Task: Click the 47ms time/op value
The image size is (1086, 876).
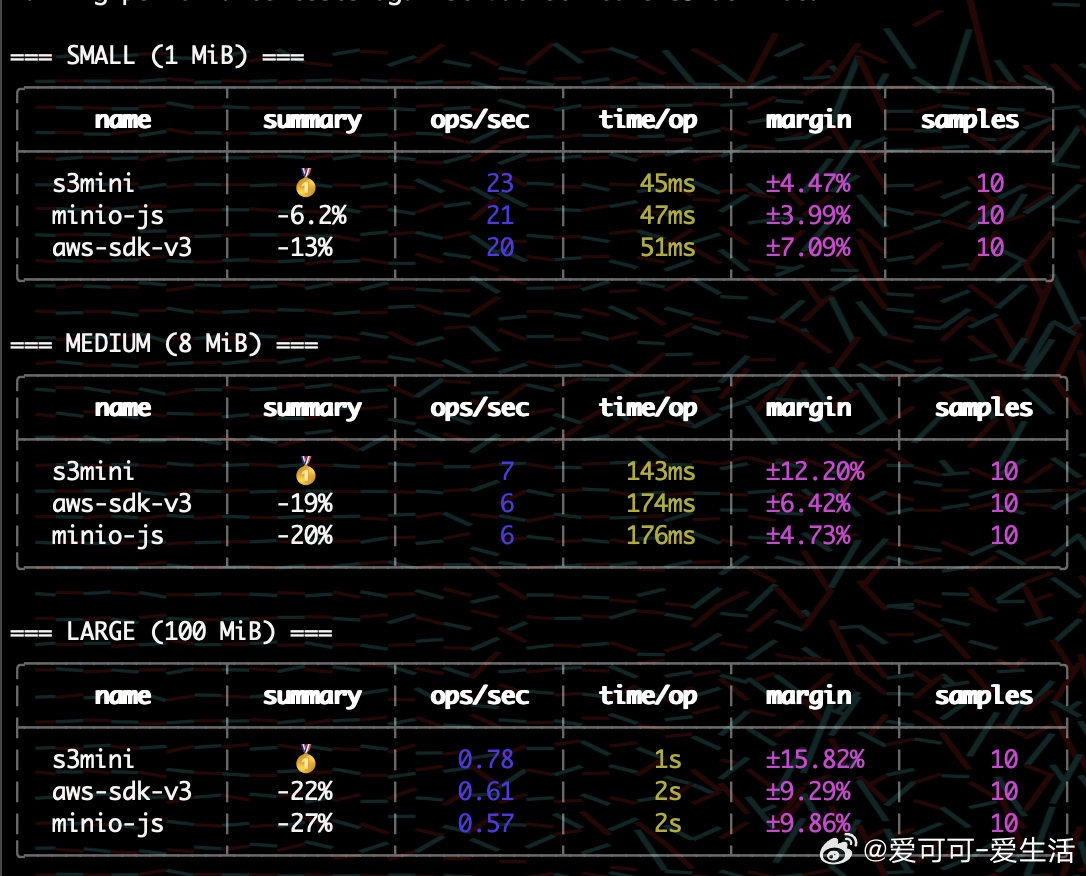Action: click(x=668, y=215)
